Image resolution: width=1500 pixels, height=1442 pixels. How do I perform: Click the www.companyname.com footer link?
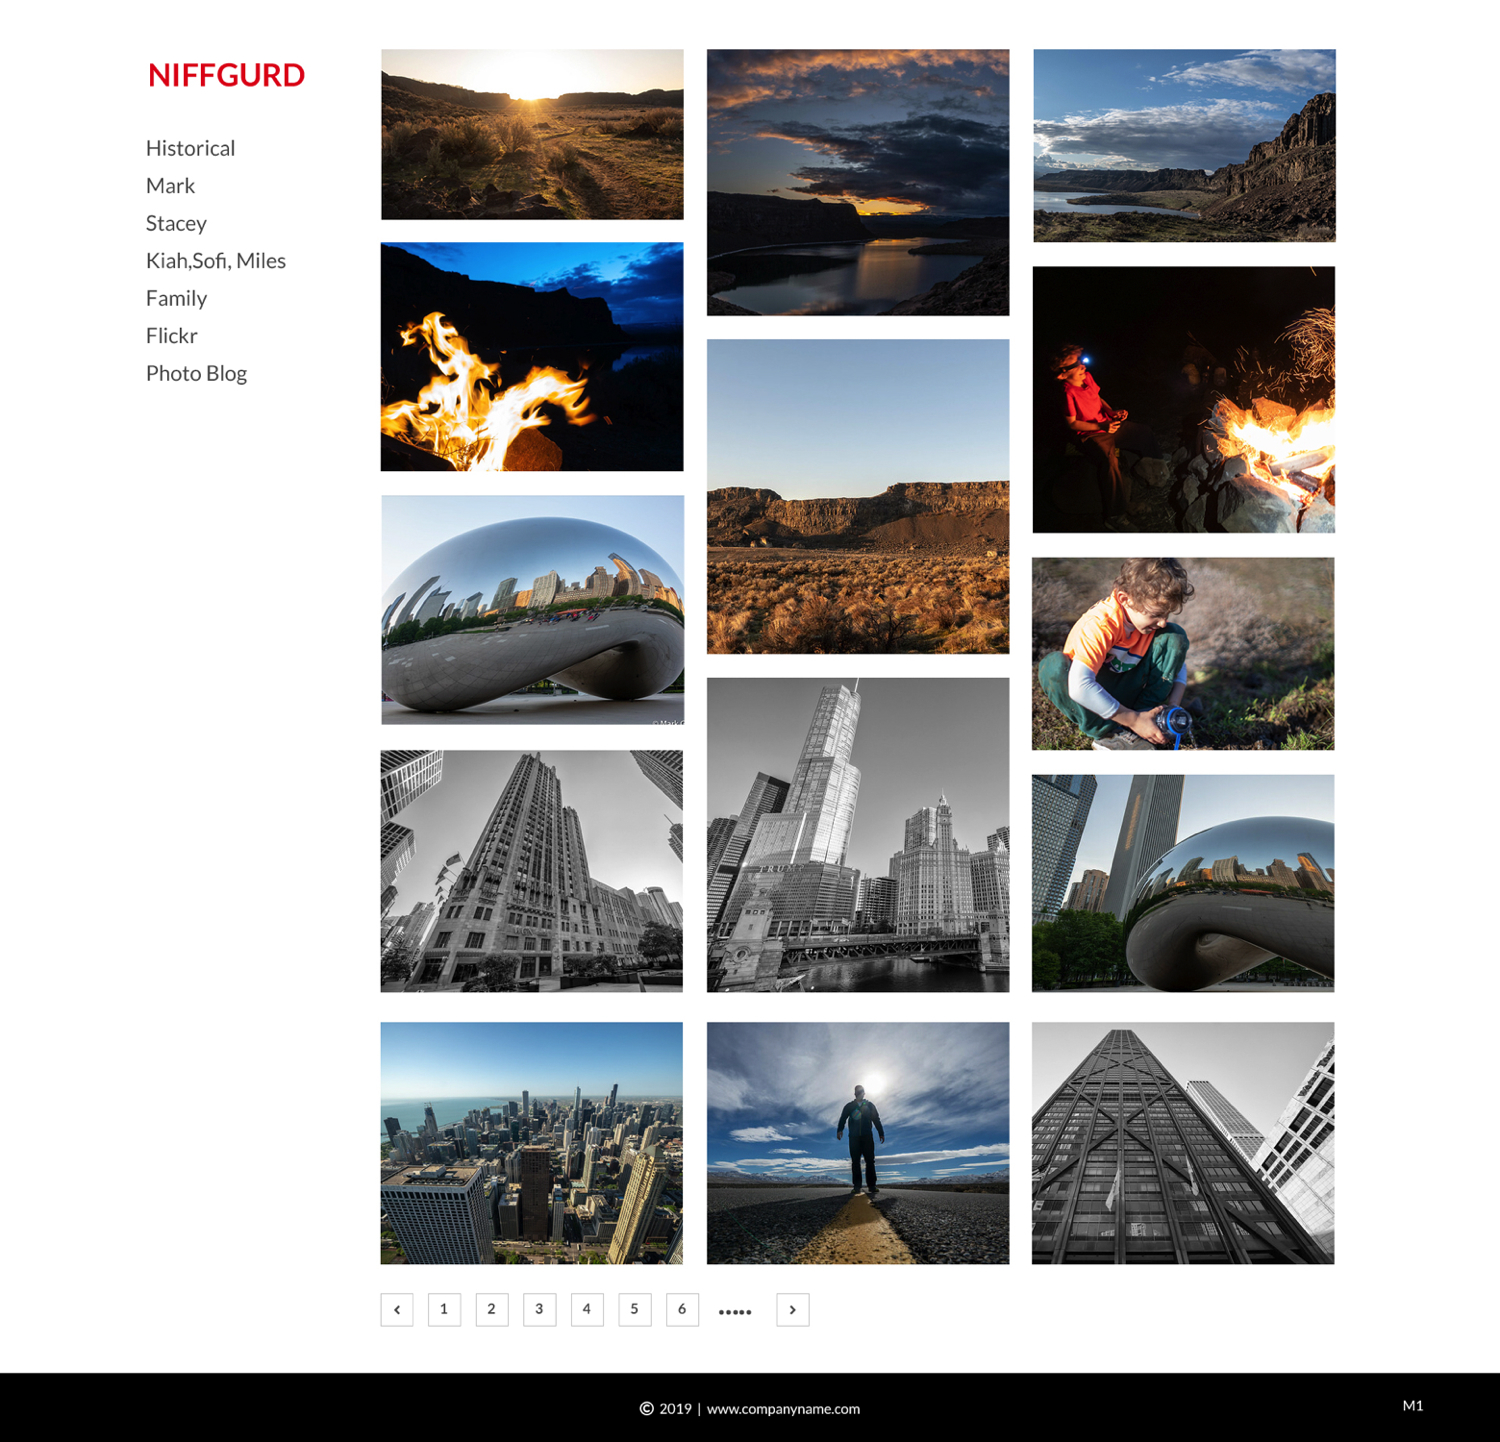click(783, 1408)
